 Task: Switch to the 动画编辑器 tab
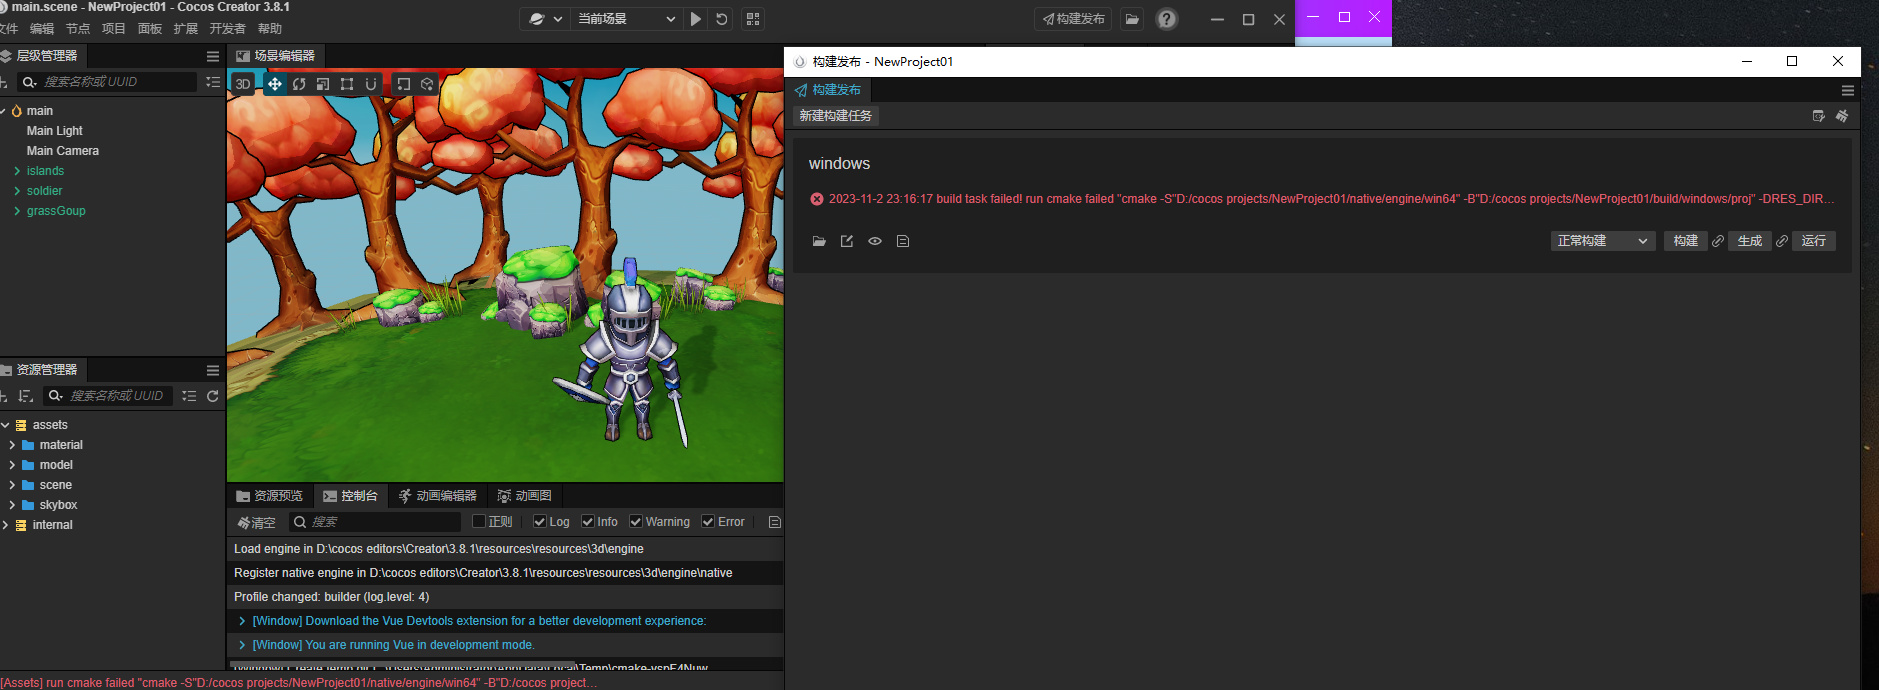438,496
